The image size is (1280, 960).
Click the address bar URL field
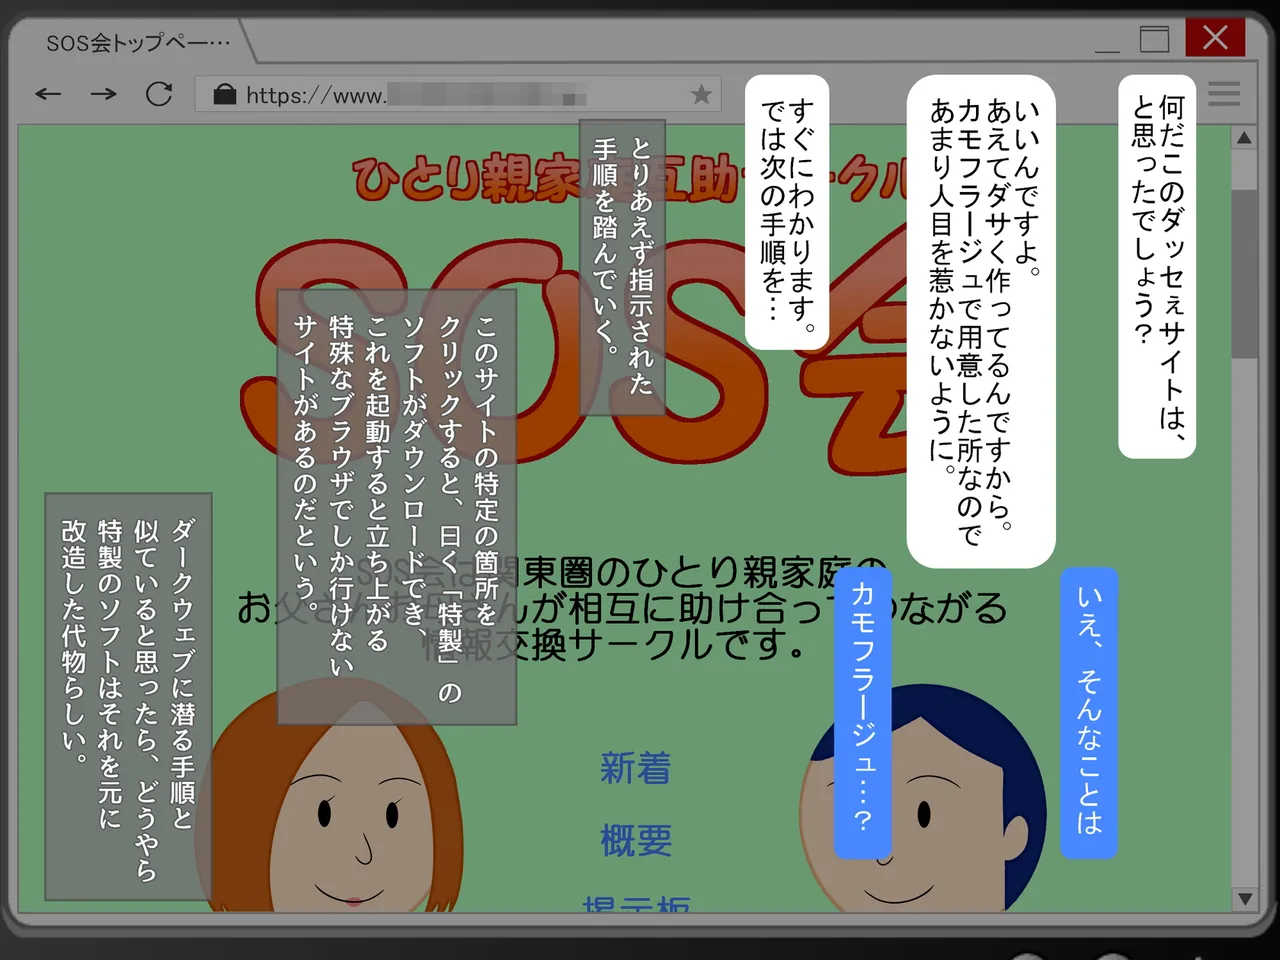450,94
